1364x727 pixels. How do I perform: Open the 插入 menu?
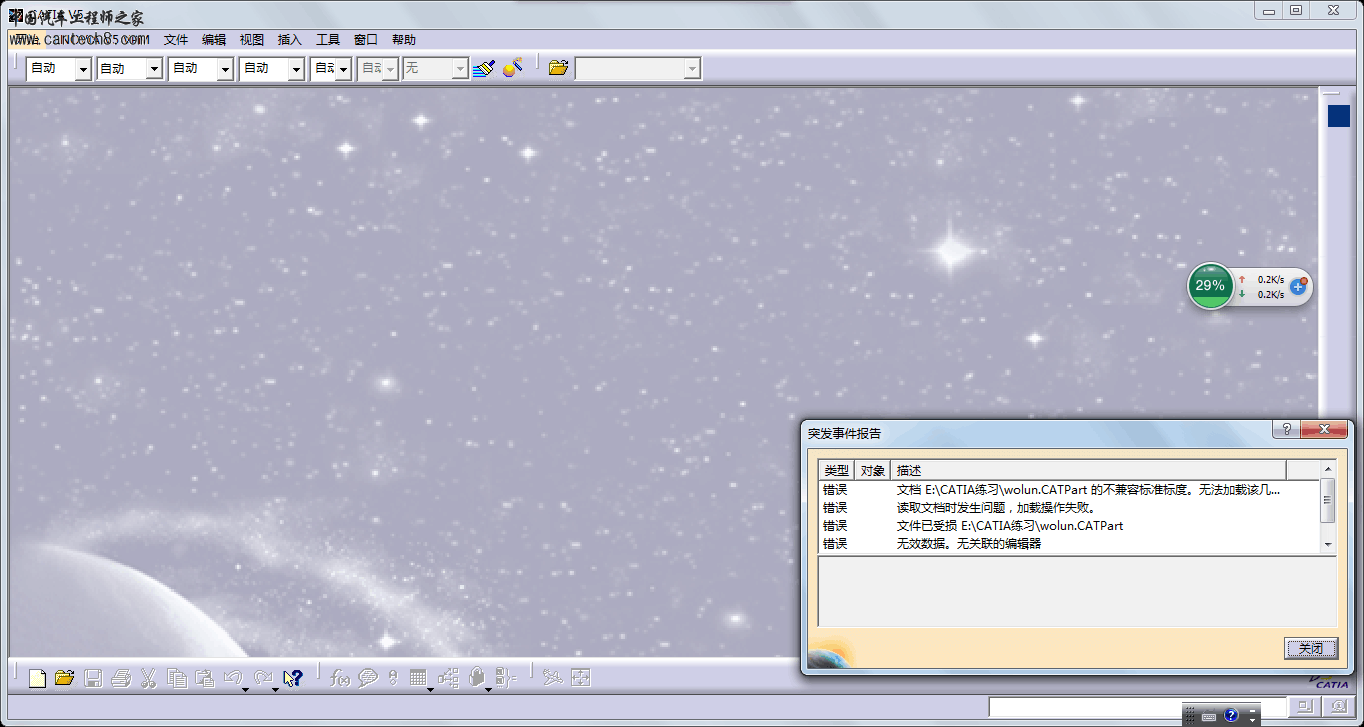(290, 40)
